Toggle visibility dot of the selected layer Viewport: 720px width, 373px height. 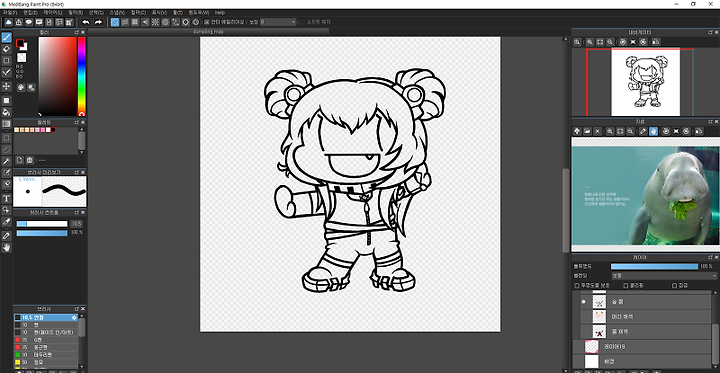(x=584, y=302)
